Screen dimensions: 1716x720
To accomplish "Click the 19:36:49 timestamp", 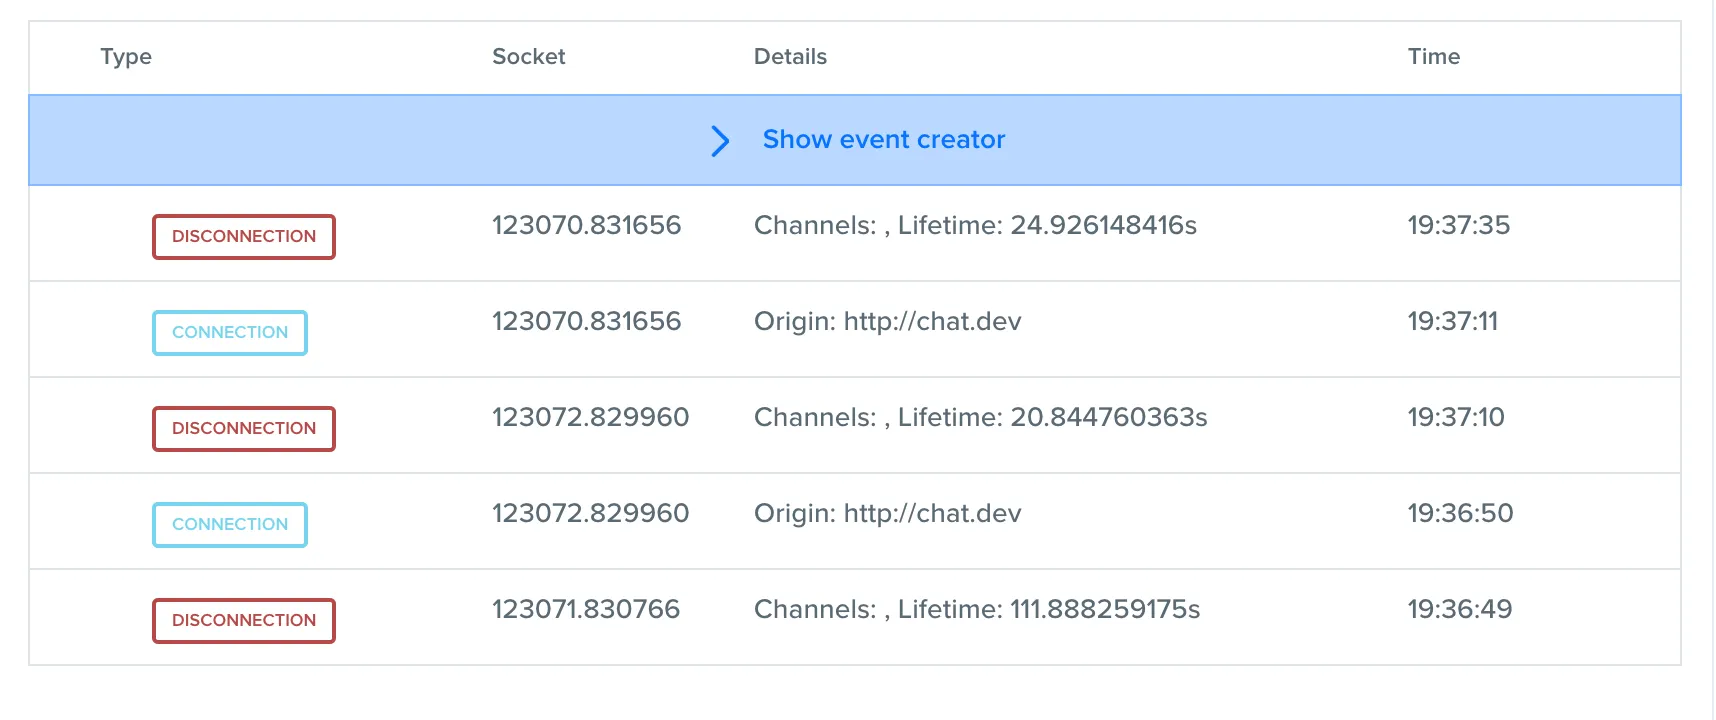I will coord(1459,609).
